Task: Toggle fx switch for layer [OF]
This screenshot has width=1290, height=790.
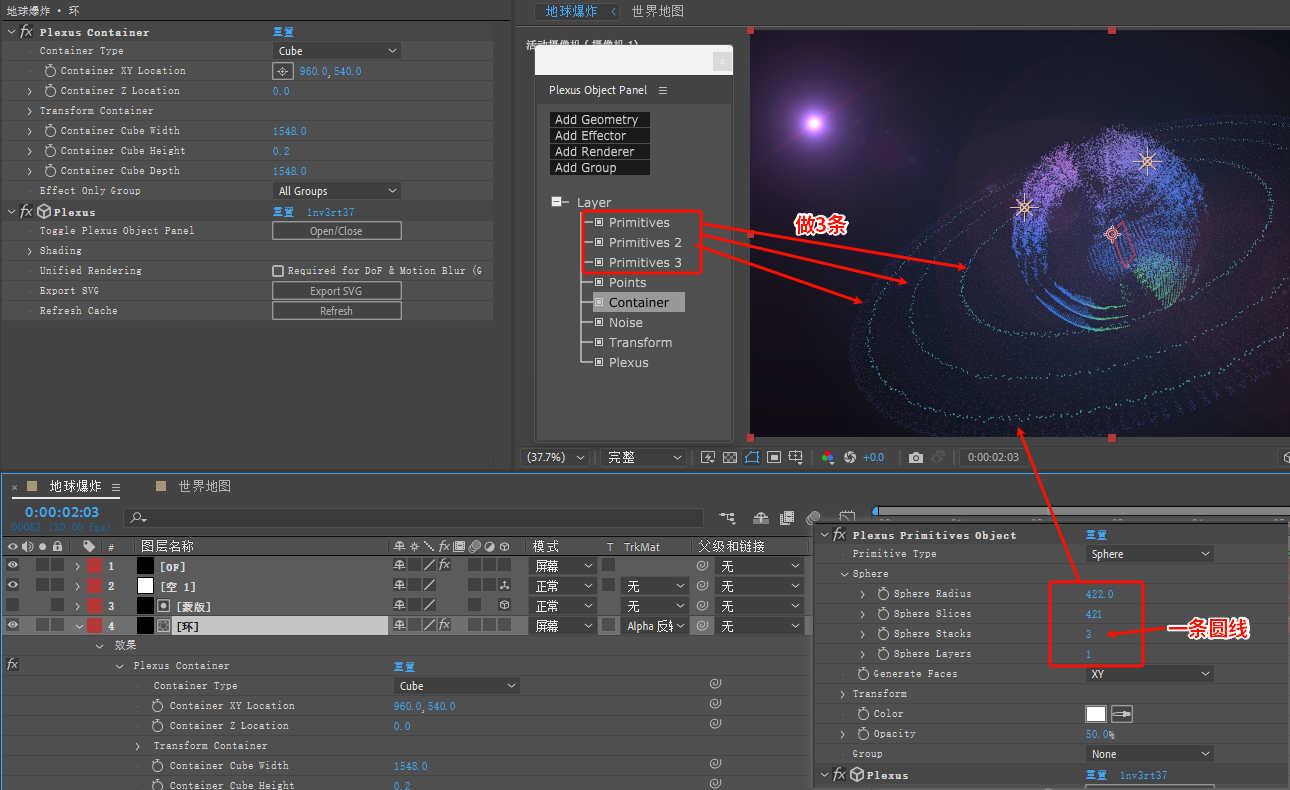Action: pyautogui.click(x=445, y=566)
